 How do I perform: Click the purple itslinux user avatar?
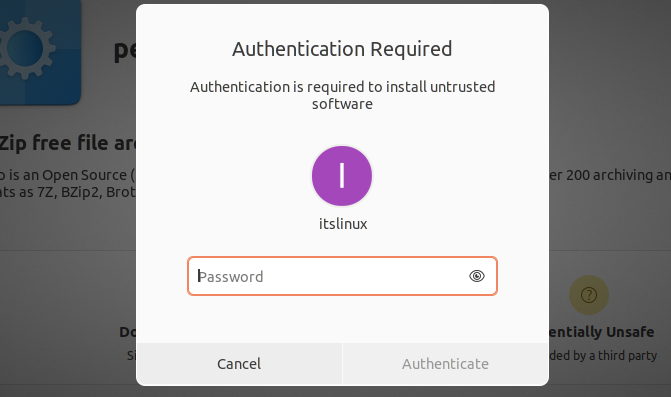(x=342, y=176)
